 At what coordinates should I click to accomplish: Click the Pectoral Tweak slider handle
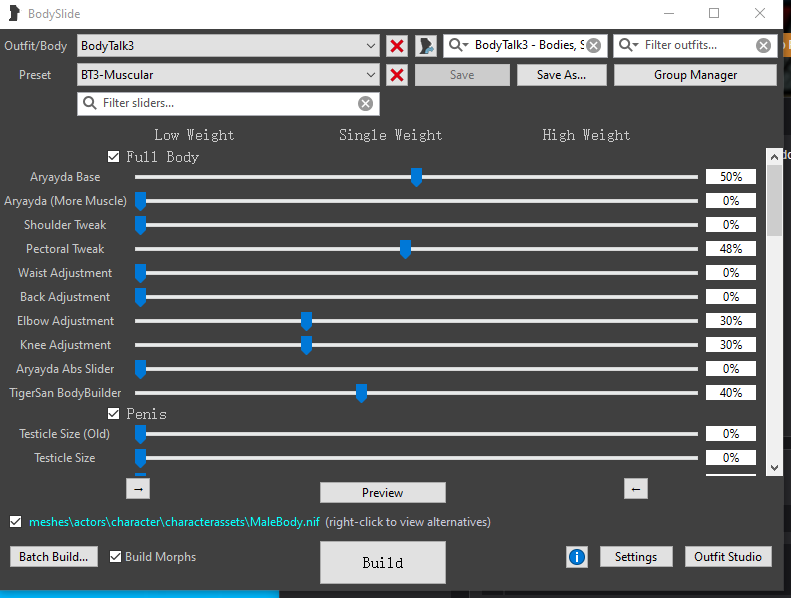[405, 249]
